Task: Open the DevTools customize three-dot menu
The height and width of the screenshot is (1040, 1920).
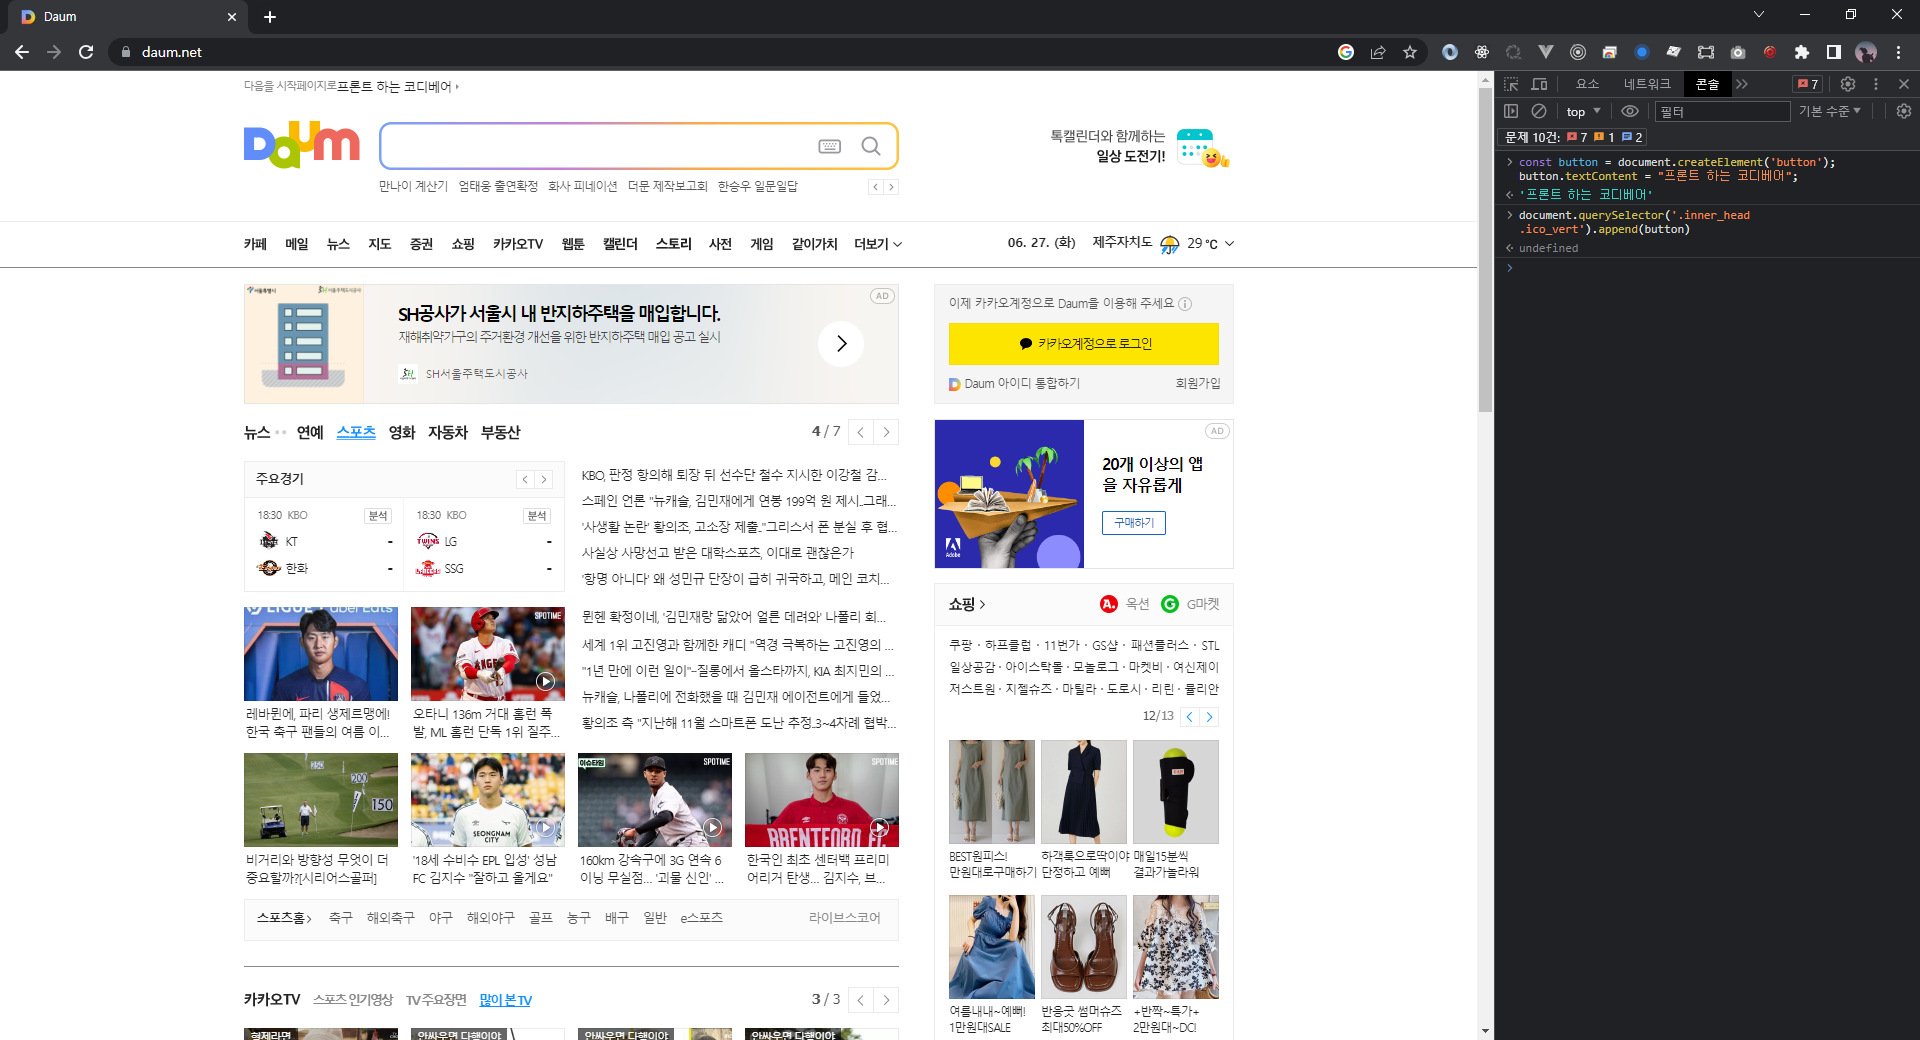Action: 1876,84
